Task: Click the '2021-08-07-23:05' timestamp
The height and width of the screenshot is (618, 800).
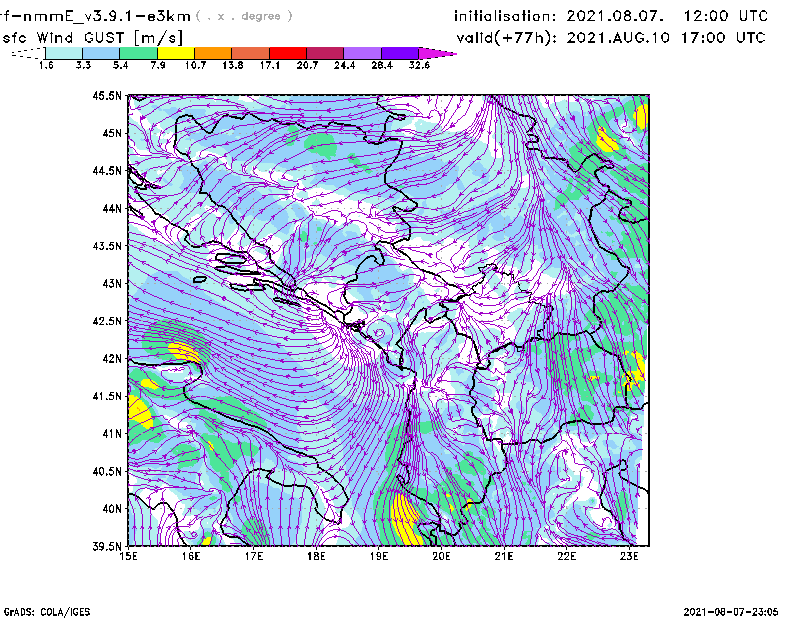Action: pos(731,612)
